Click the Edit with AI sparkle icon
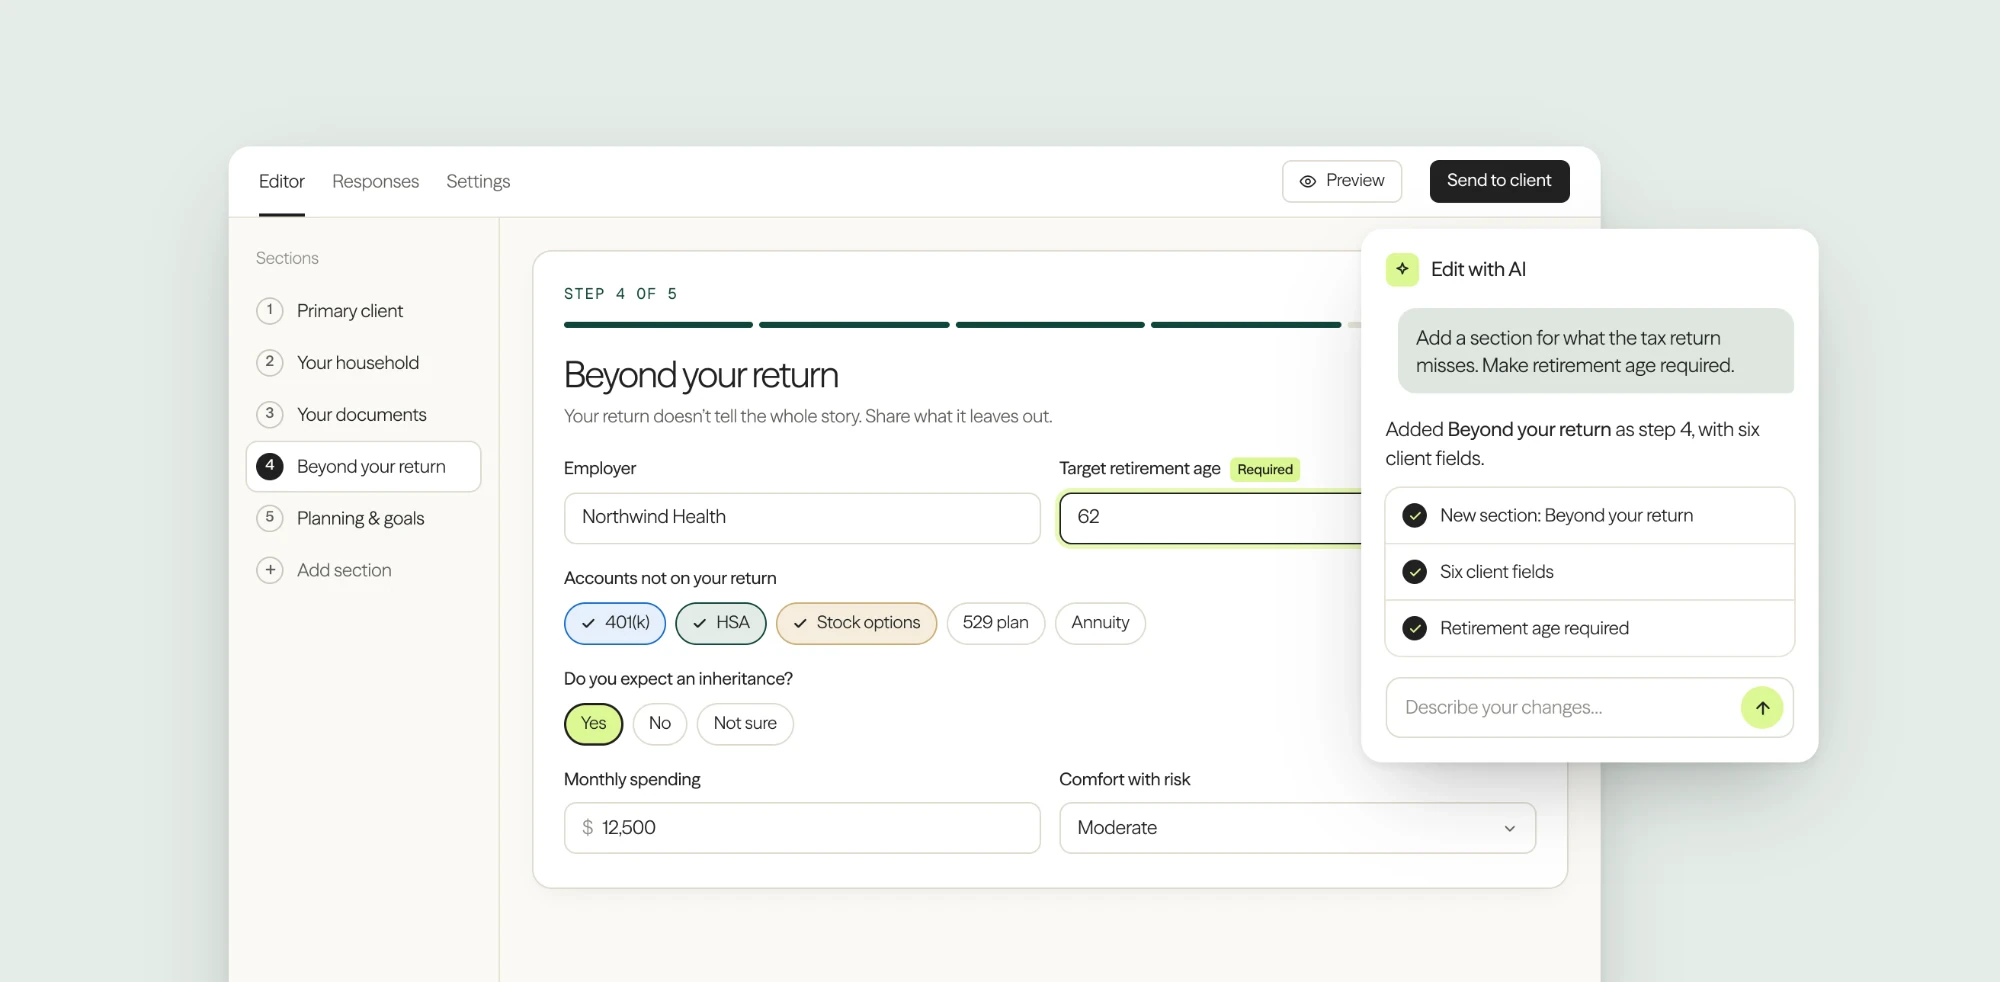This screenshot has height=982, width=2000. pos(1402,269)
